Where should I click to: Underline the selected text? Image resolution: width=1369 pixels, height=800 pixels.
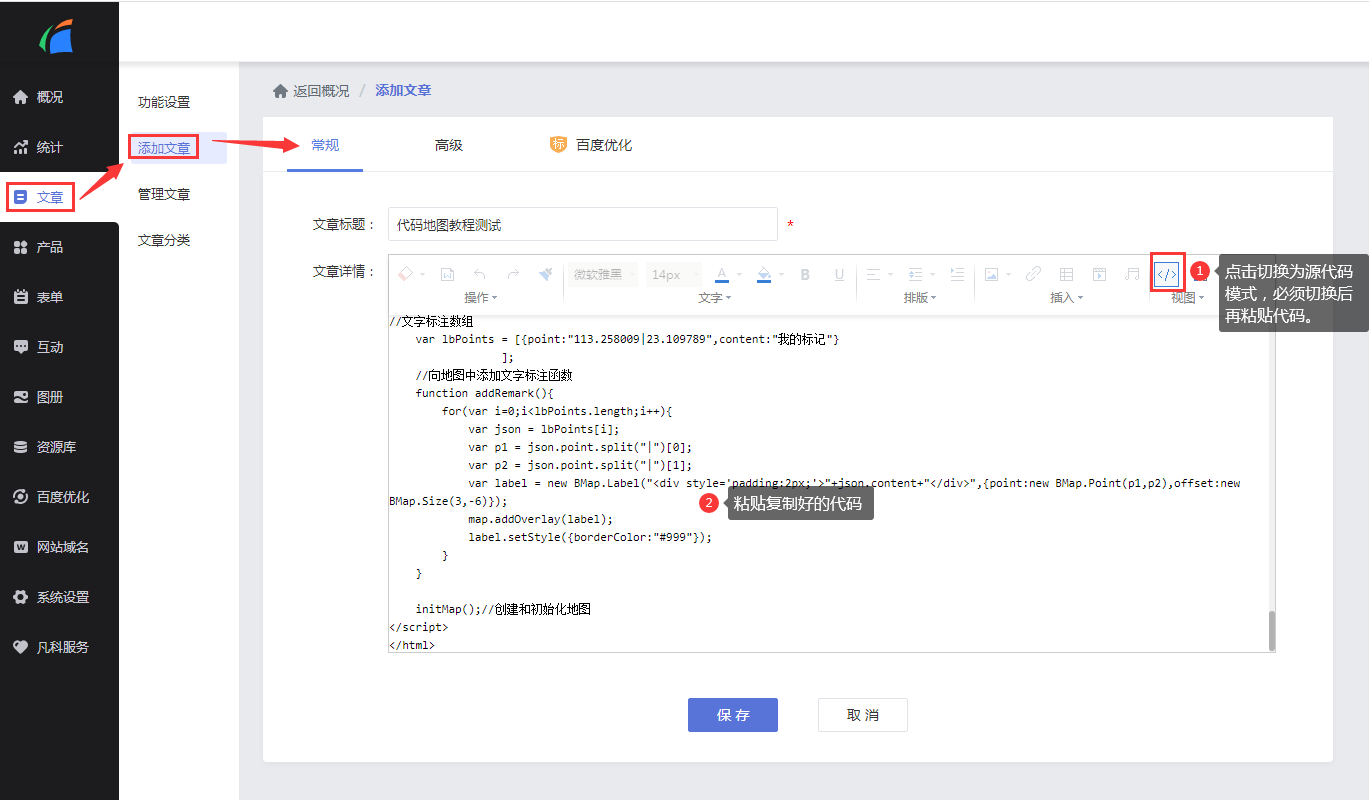click(x=838, y=273)
